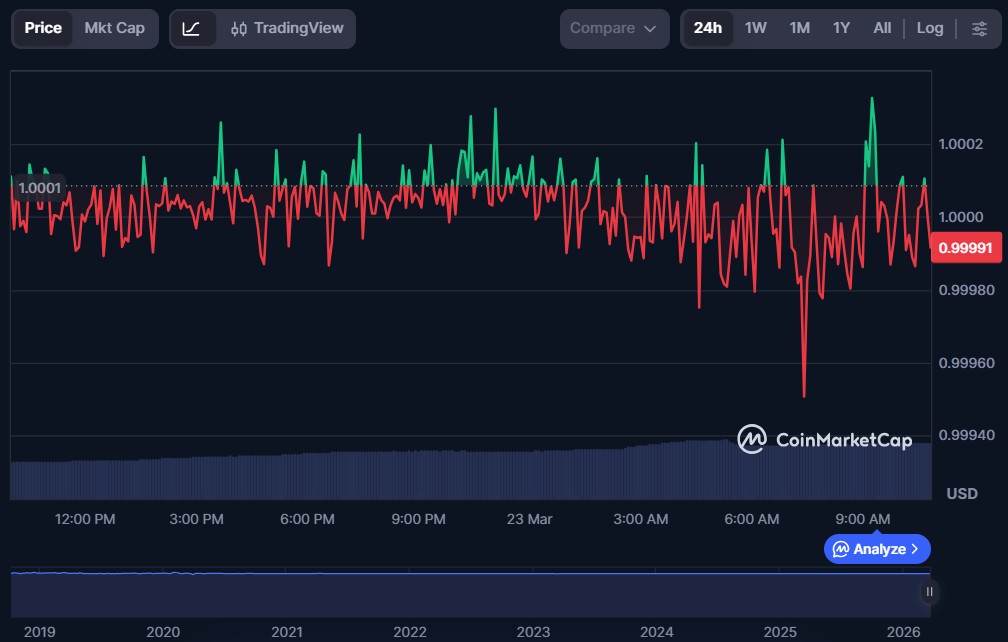Show the 1M time range
Screen dimensions: 1008x642
click(x=799, y=29)
